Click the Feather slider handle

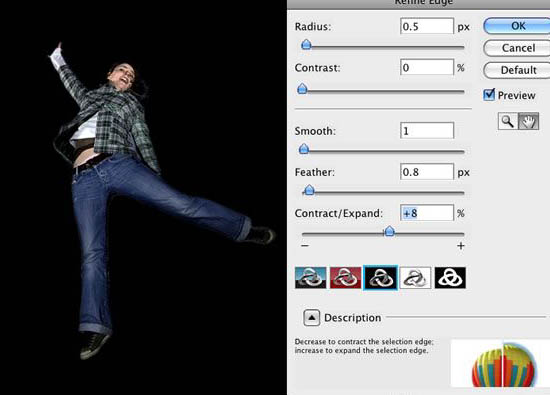[309, 190]
